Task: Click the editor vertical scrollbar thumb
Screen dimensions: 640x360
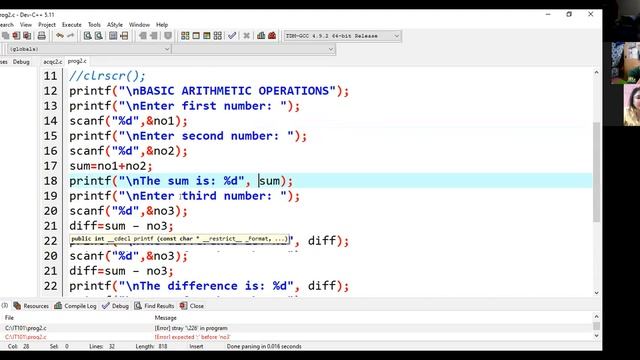Action: tap(596, 171)
